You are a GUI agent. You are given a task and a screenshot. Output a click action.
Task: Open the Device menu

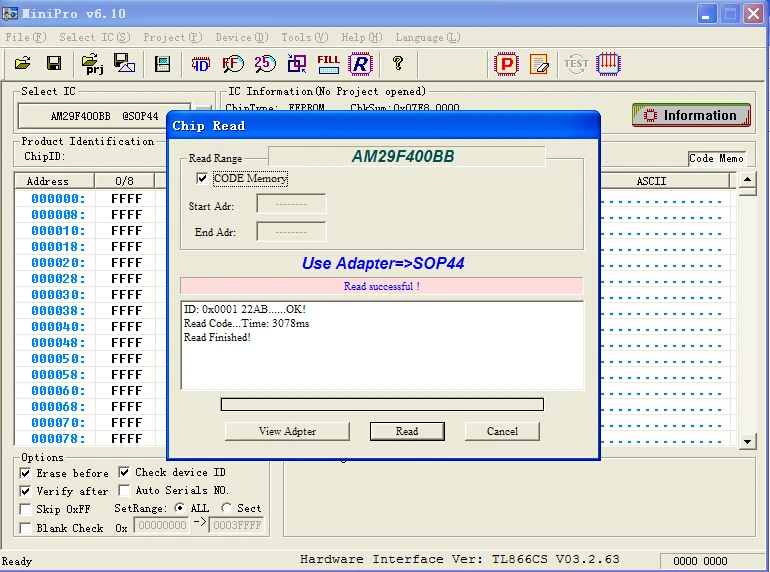point(242,37)
